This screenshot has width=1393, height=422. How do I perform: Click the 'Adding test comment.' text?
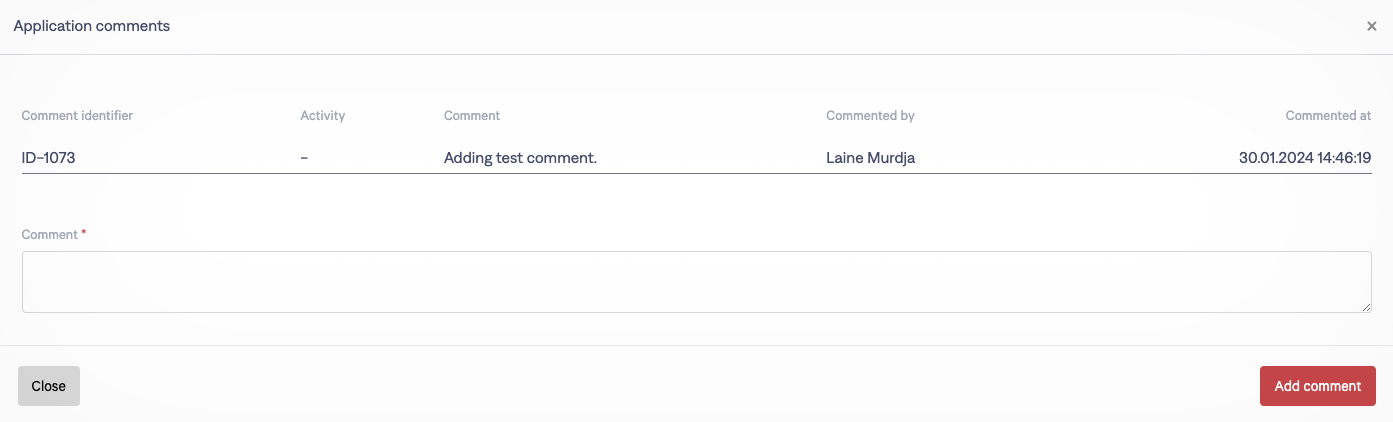[520, 158]
